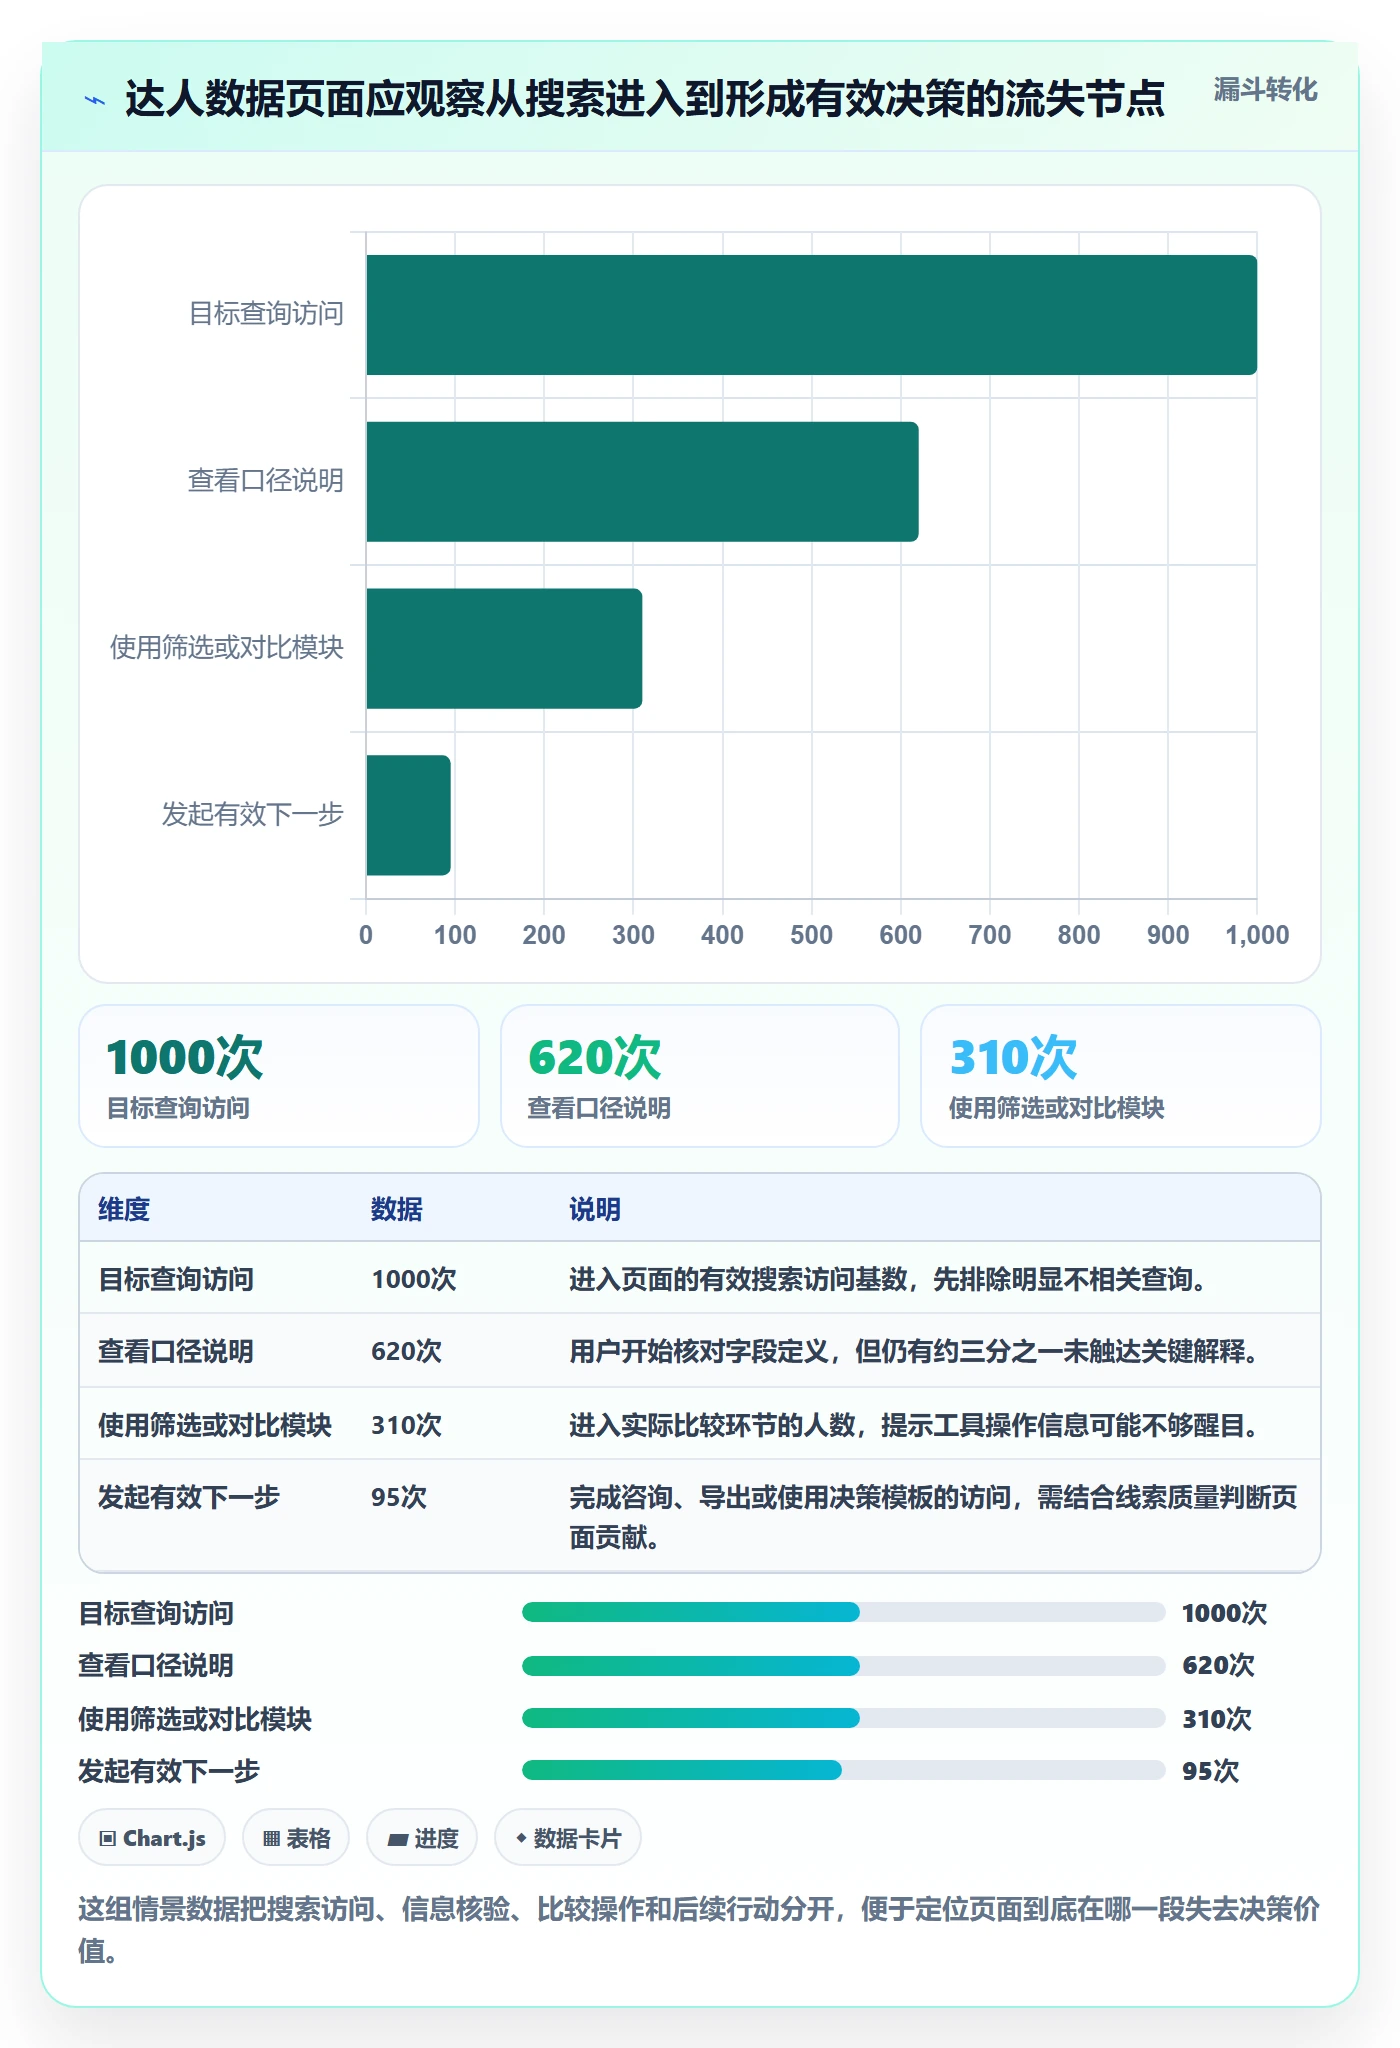
Task: Click the 1000次 progress bar for 目标查询访问
Action: [x=843, y=1612]
